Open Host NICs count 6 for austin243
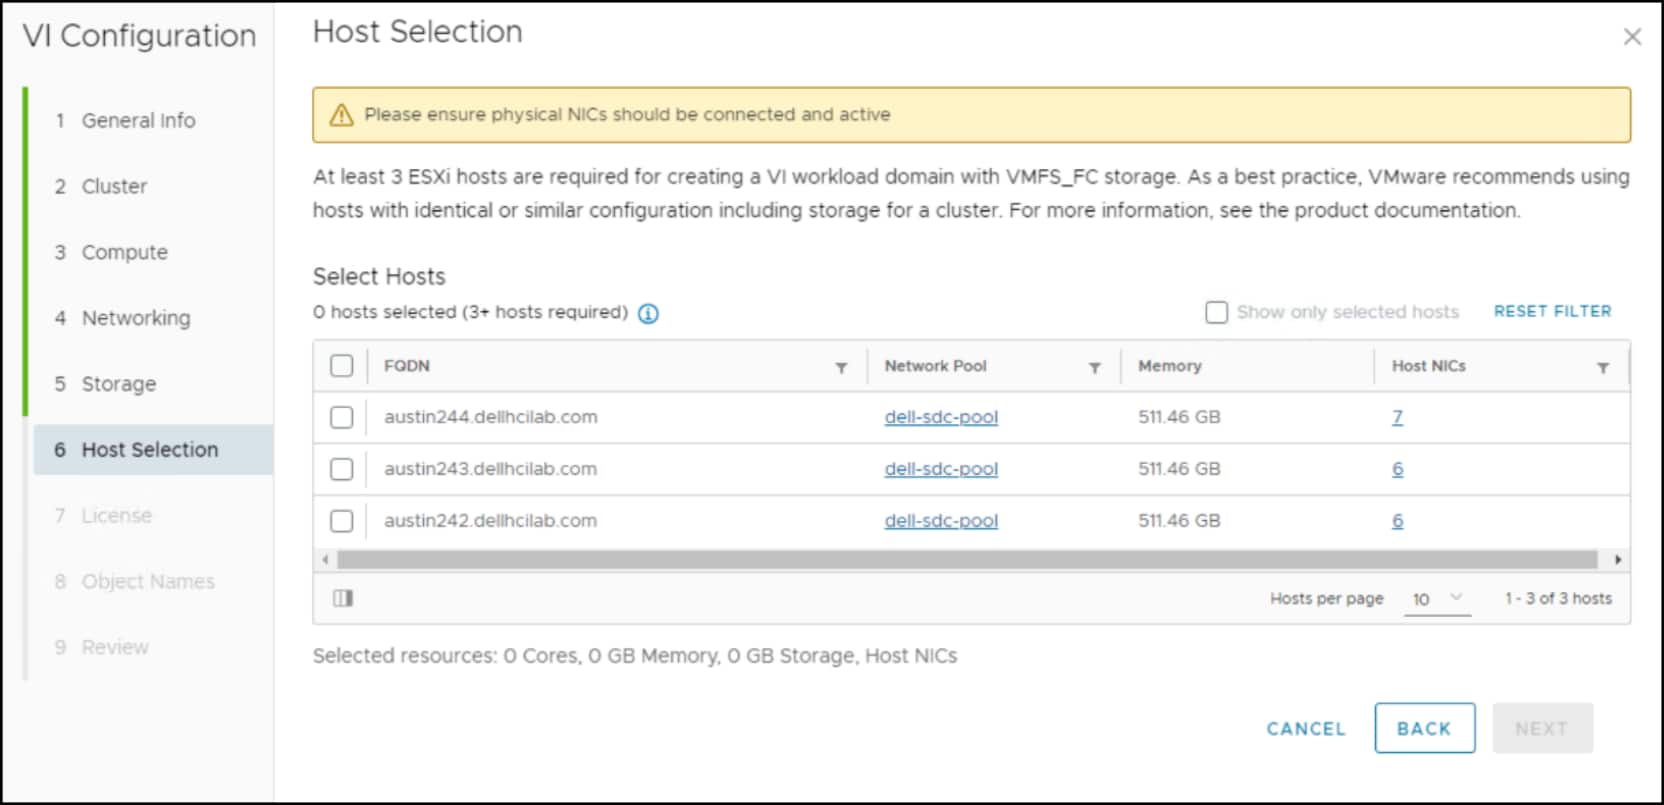The image size is (1664, 805). click(x=1397, y=469)
